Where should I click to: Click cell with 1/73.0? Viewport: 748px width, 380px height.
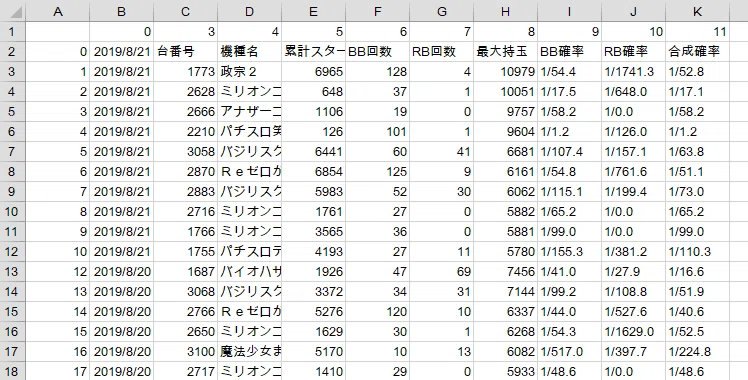tap(697, 192)
